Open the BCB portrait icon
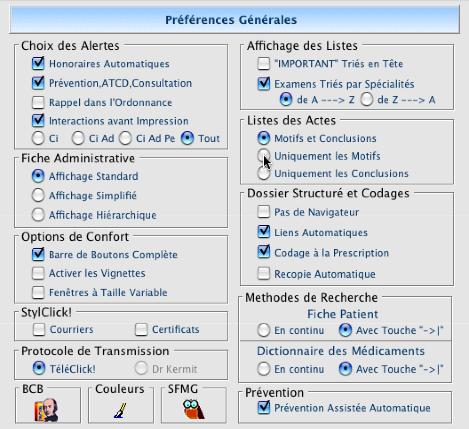Viewport: 469px width, 429px height. click(46, 409)
